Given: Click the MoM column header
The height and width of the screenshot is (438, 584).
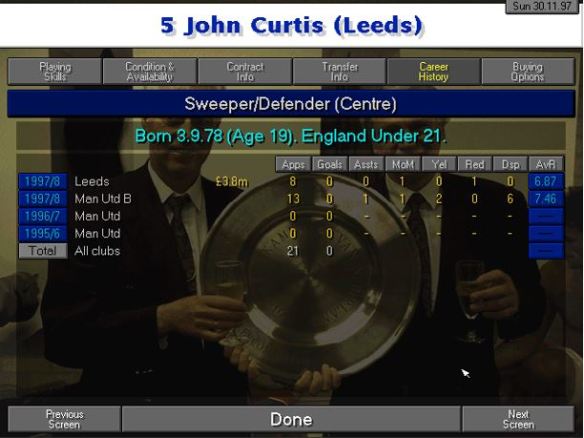Looking at the screenshot, I should coord(403,164).
